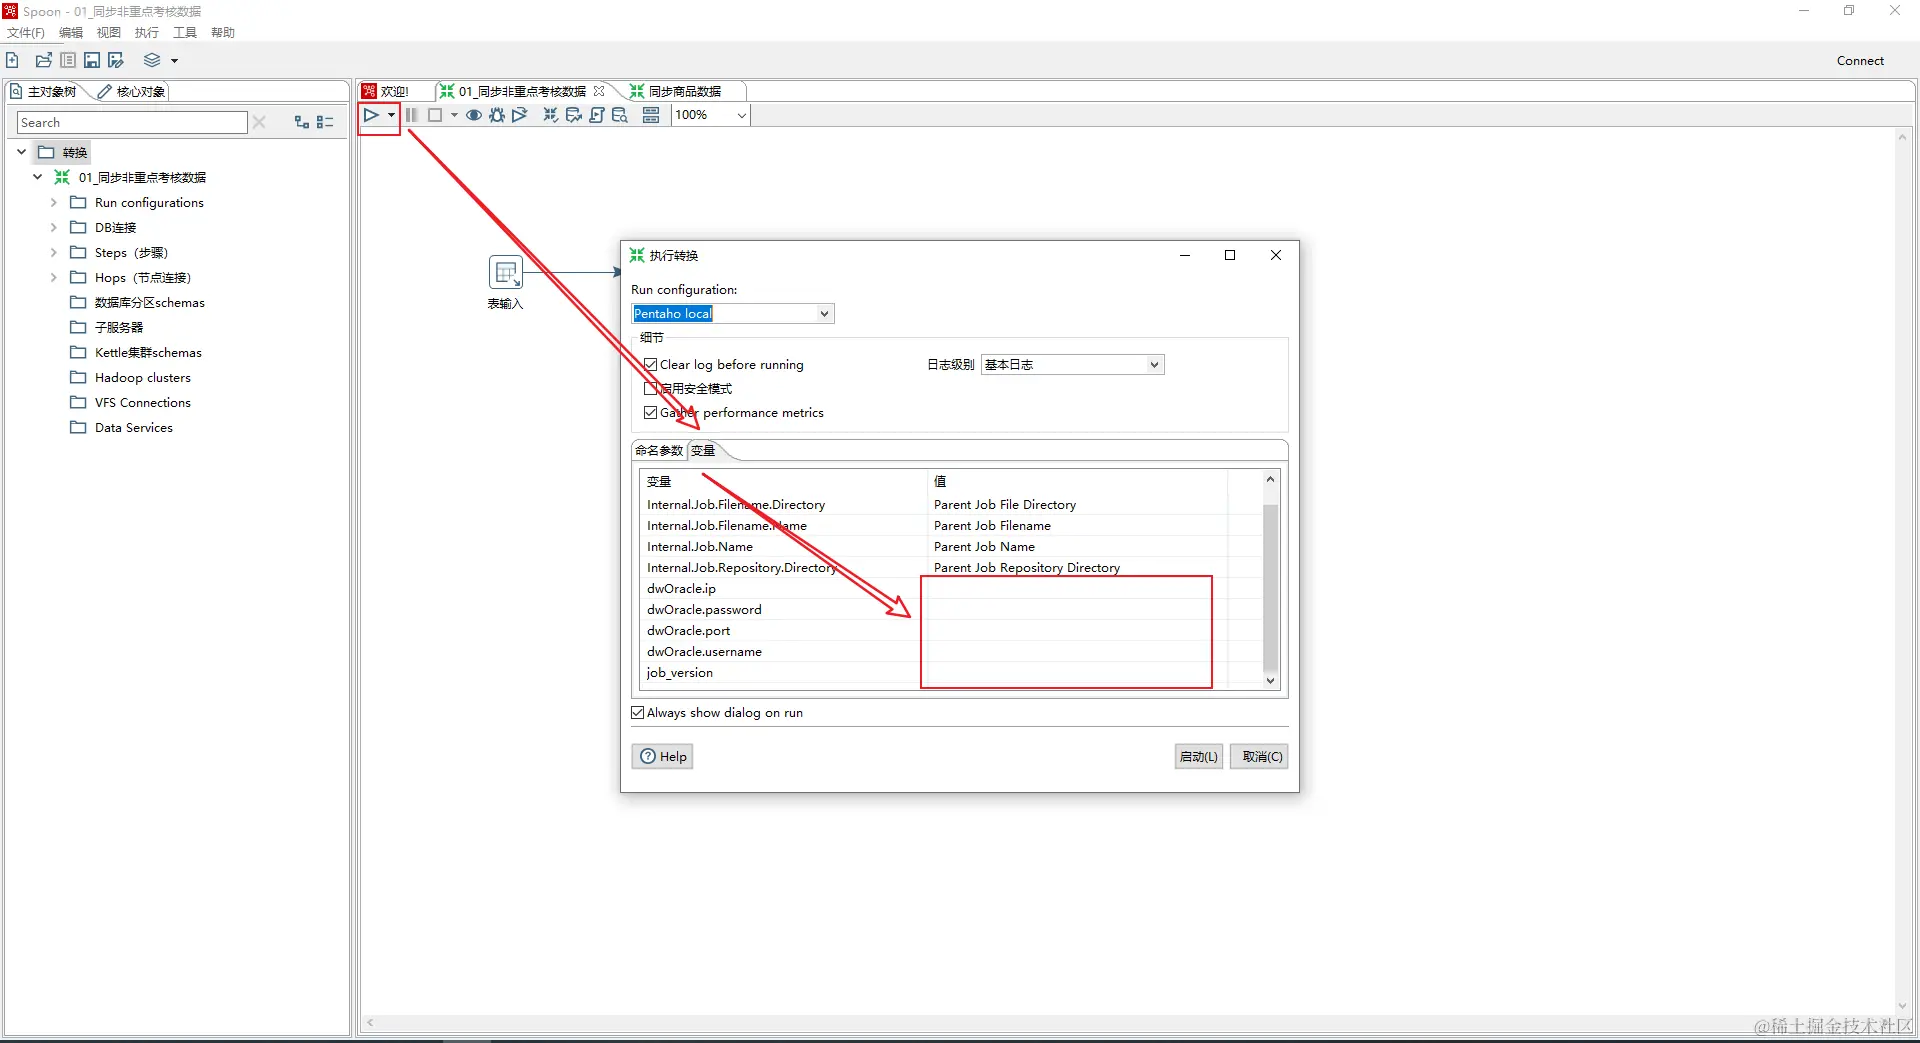The height and width of the screenshot is (1043, 1920).
Task: Open the 编辑 menu
Action: click(71, 32)
